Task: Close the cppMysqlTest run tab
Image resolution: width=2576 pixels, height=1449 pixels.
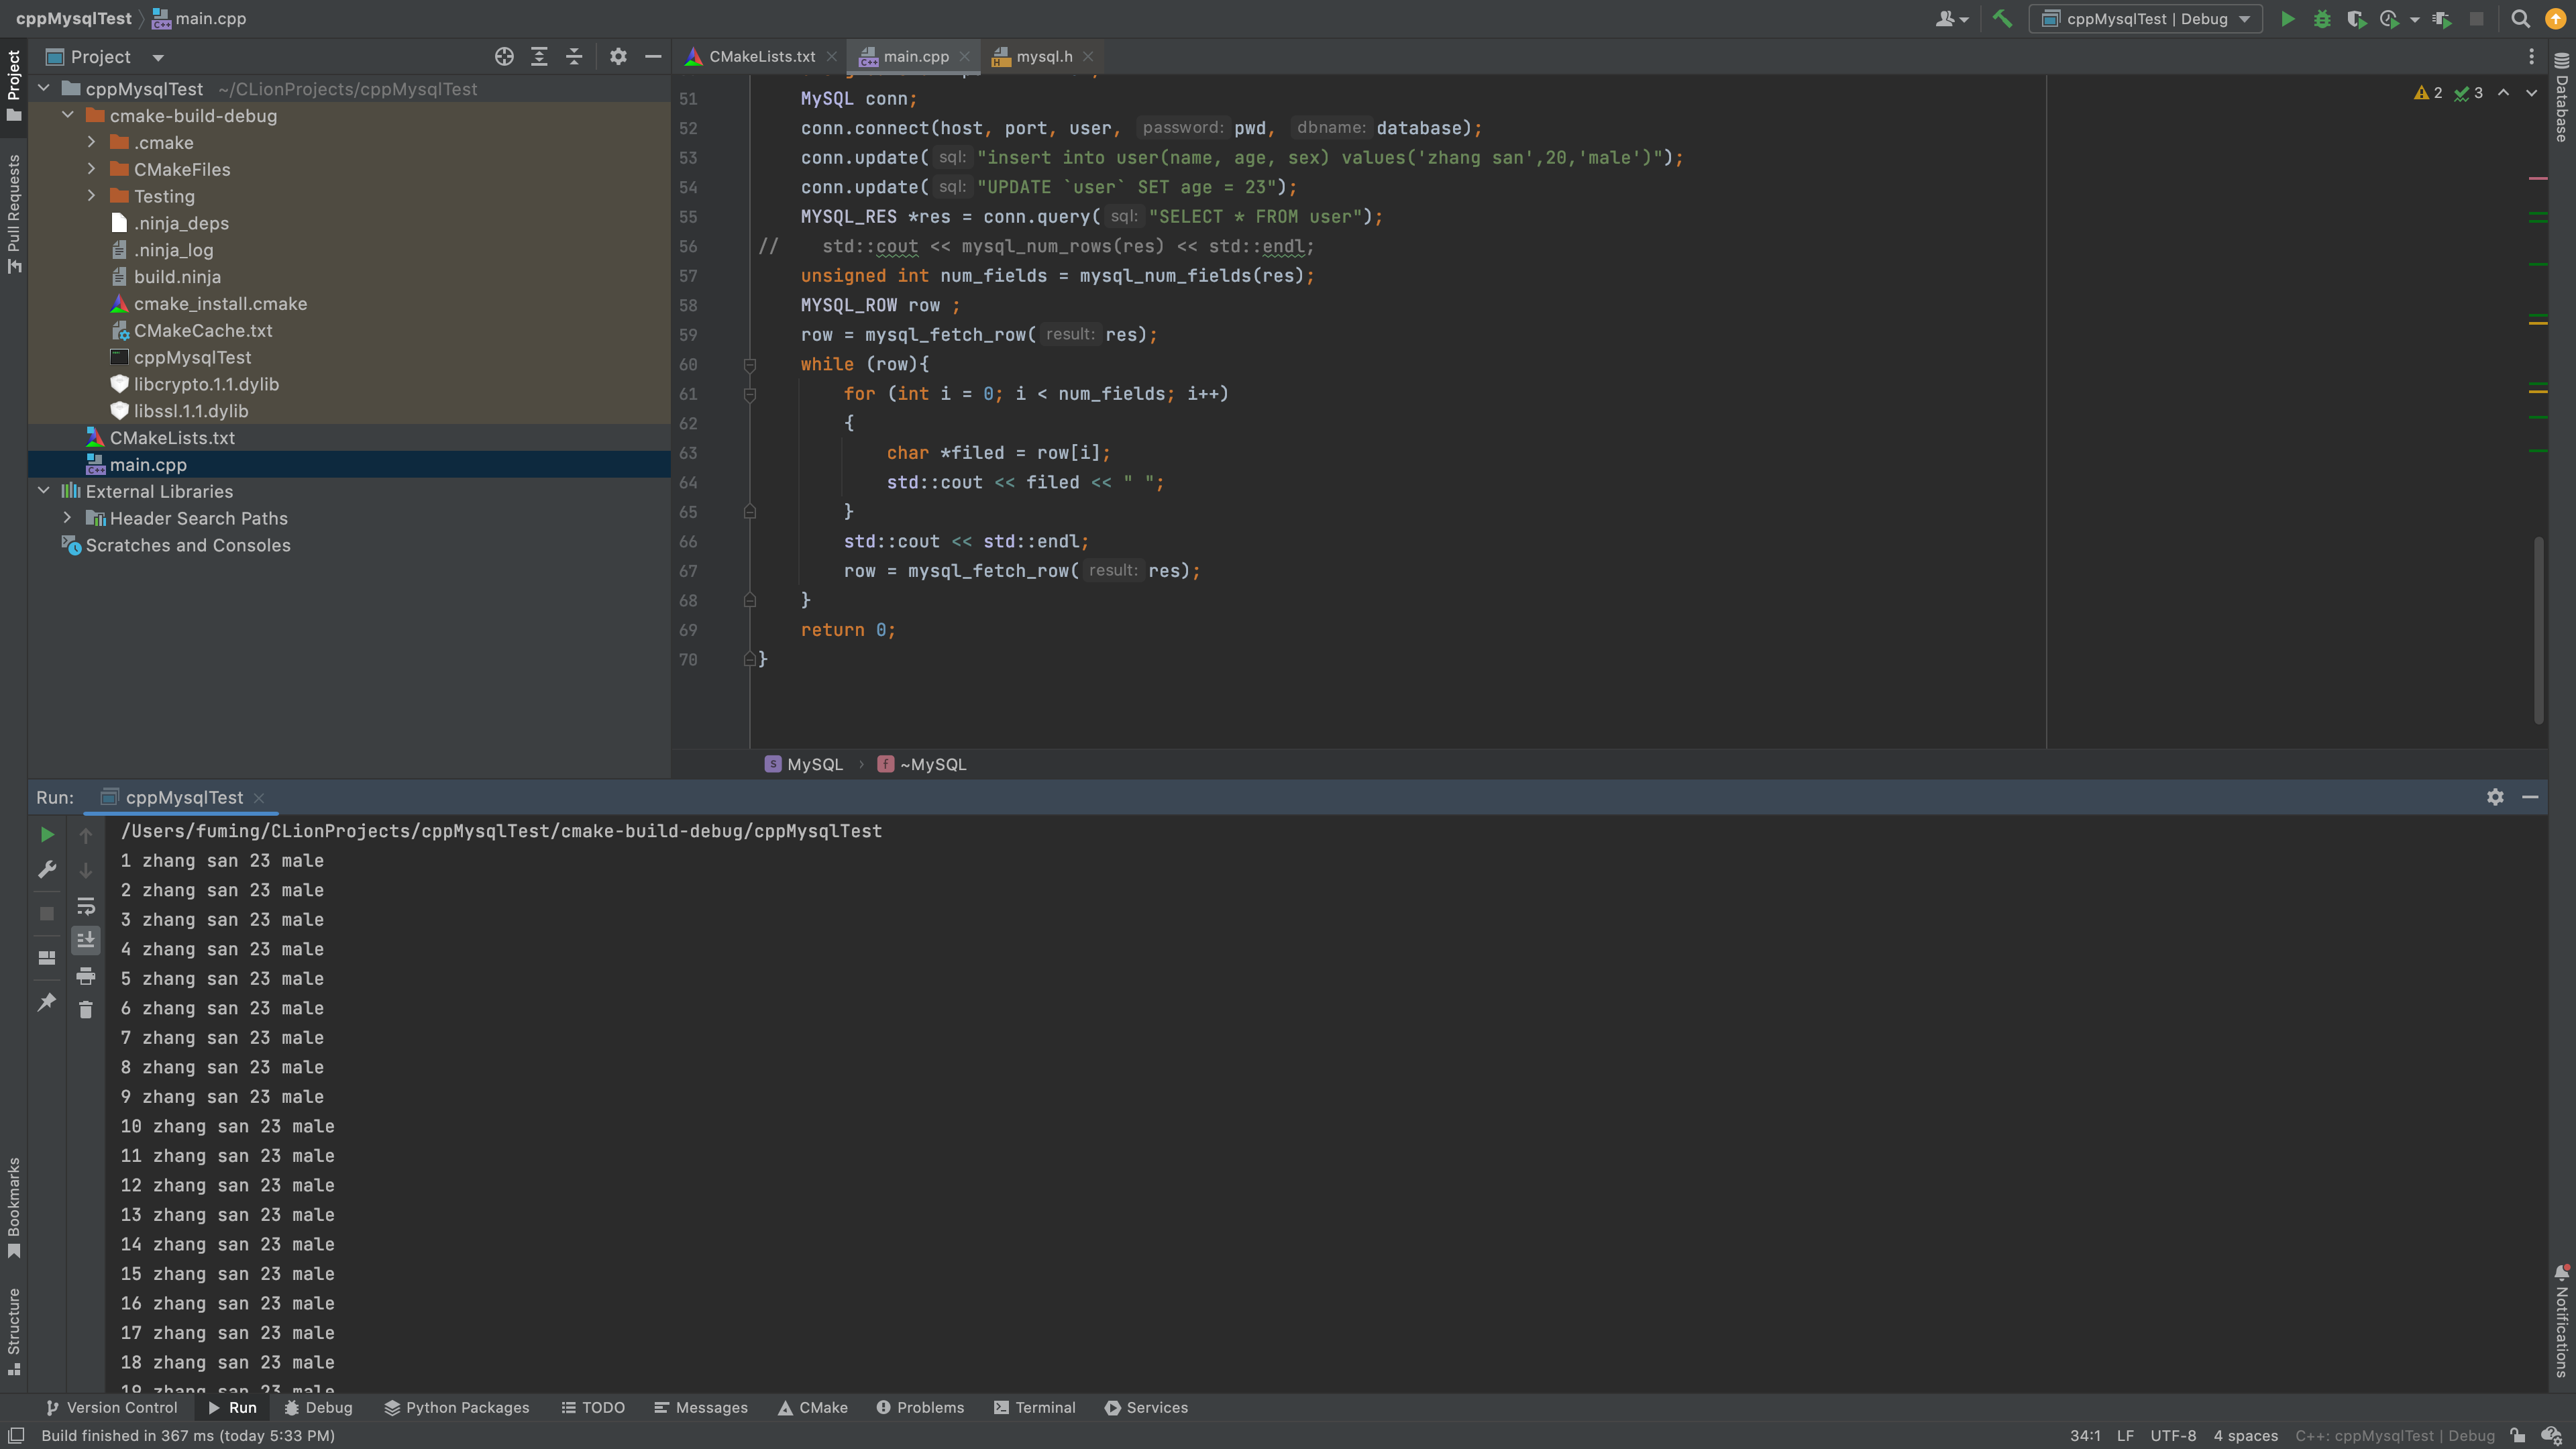Action: [x=259, y=798]
